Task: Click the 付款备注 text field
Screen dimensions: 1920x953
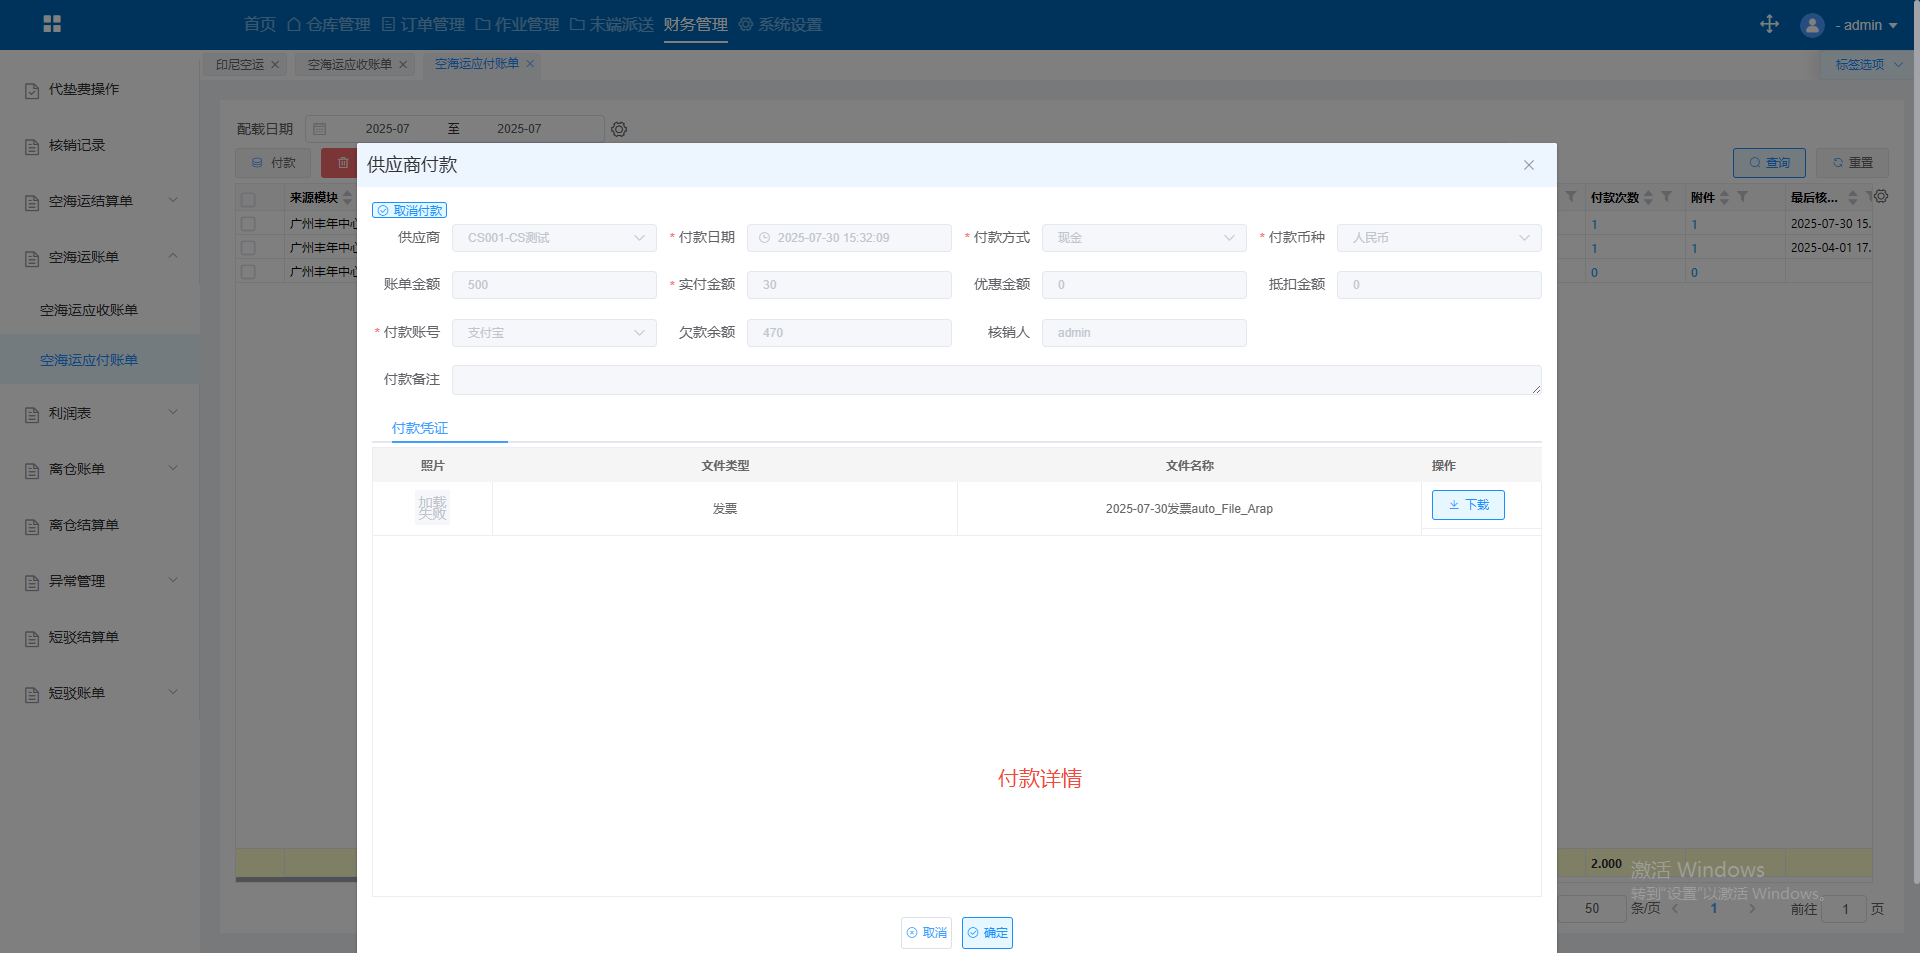Action: (995, 380)
